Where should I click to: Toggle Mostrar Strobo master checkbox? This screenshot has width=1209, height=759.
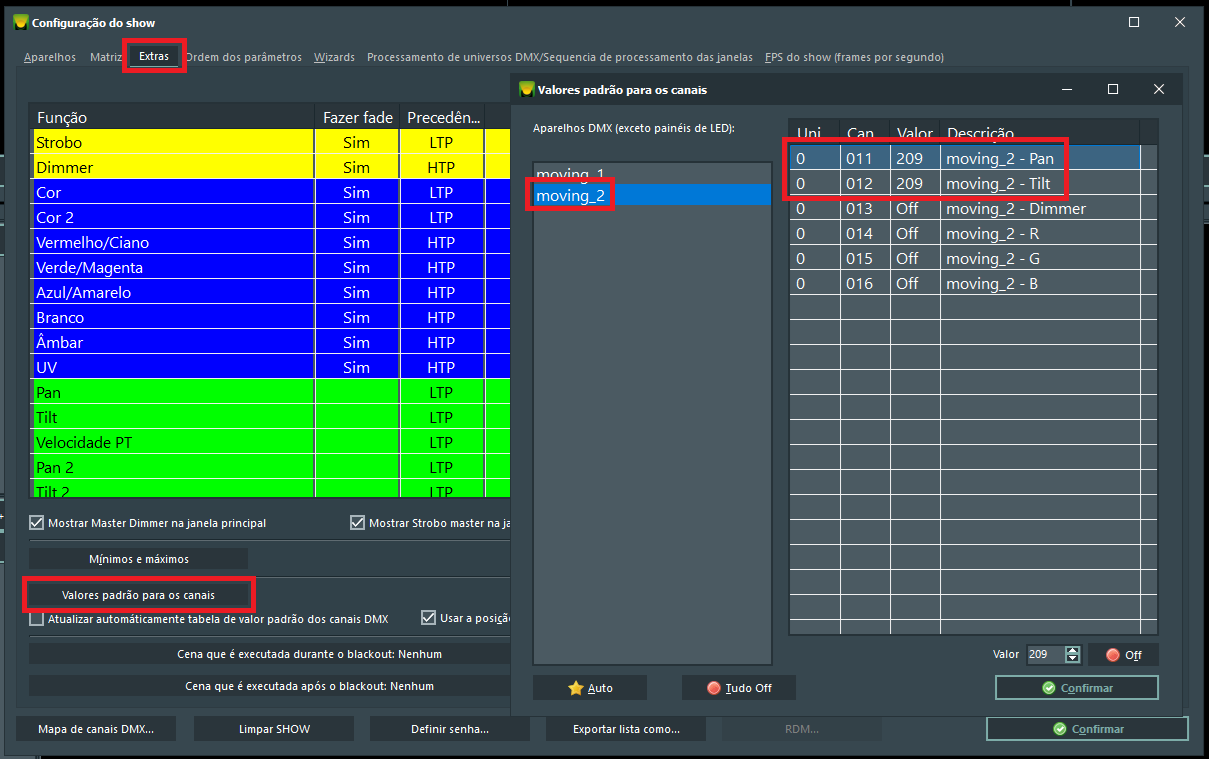point(357,523)
